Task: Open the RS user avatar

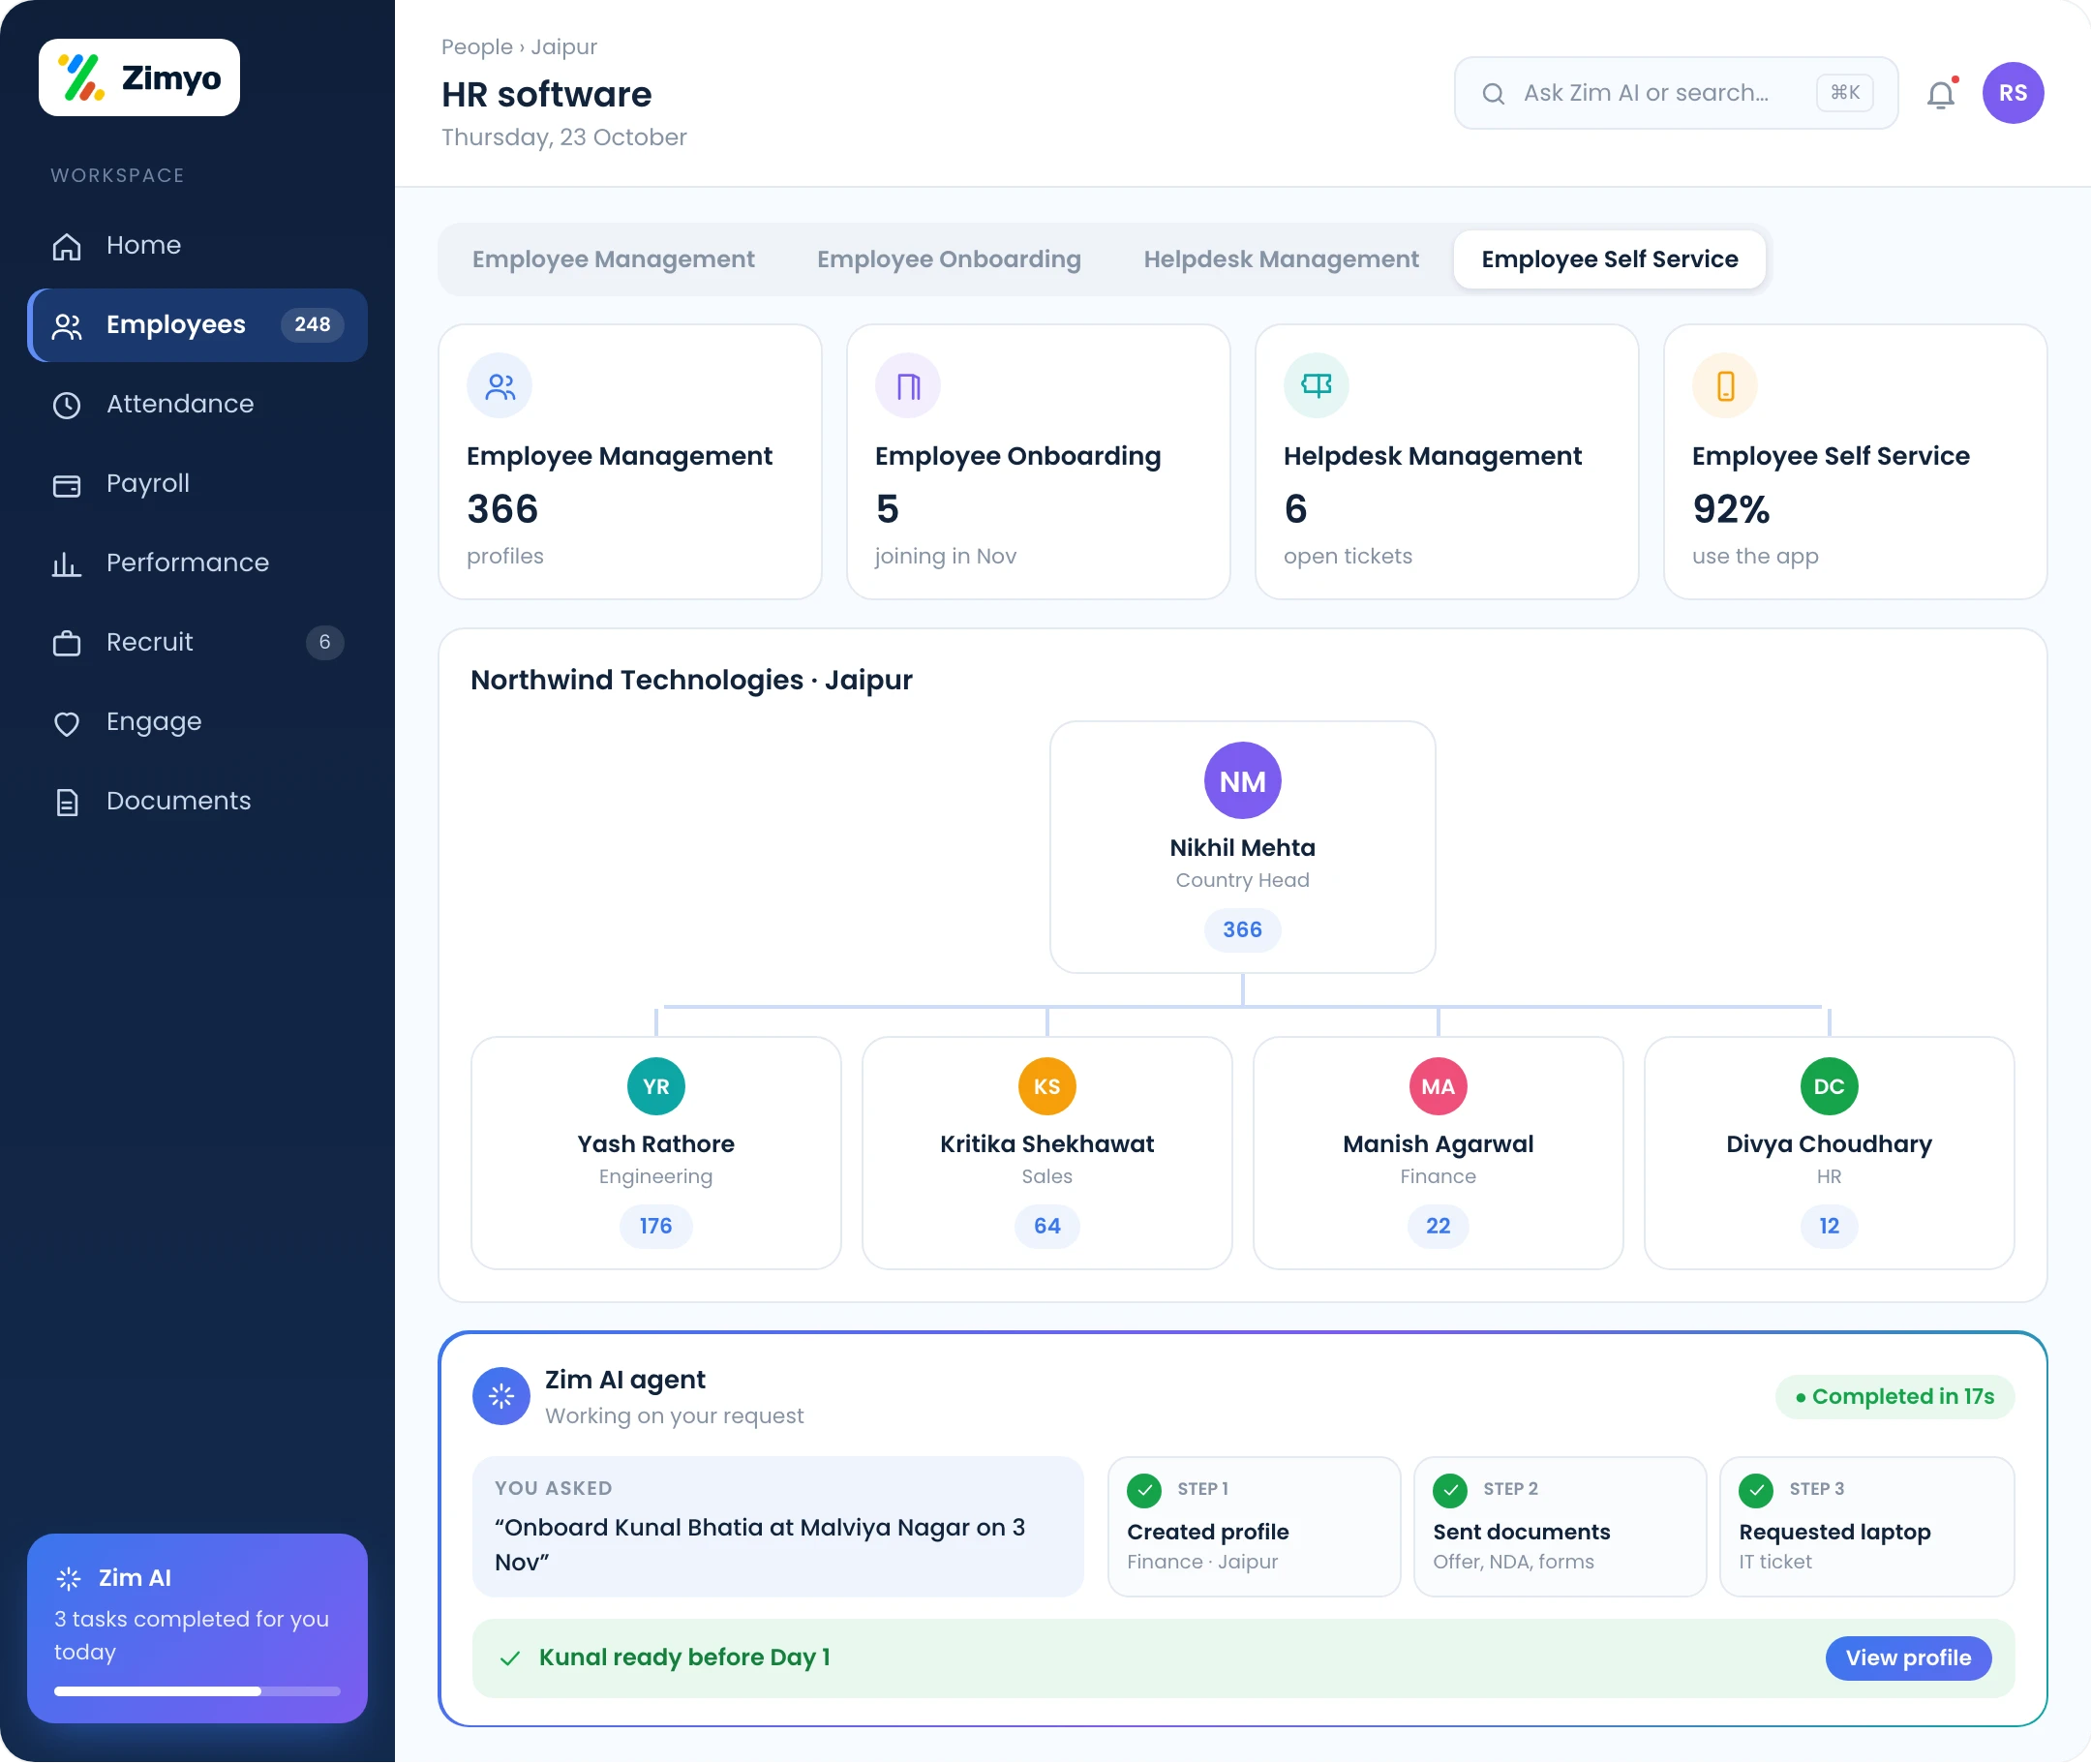Action: [2013, 93]
